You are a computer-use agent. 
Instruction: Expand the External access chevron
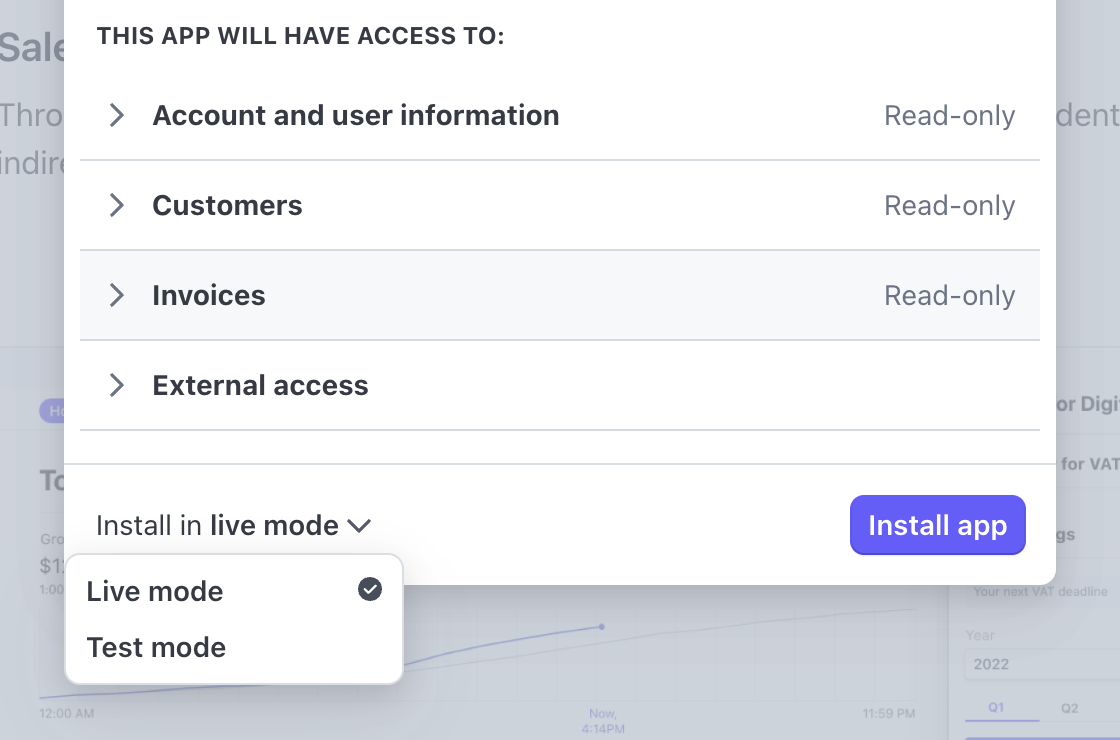coord(116,385)
